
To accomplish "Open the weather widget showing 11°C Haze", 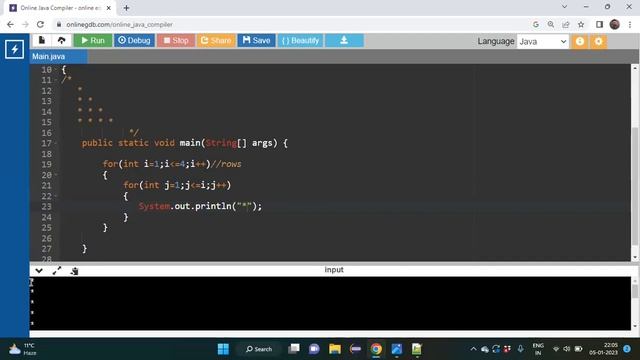I will (23, 349).
